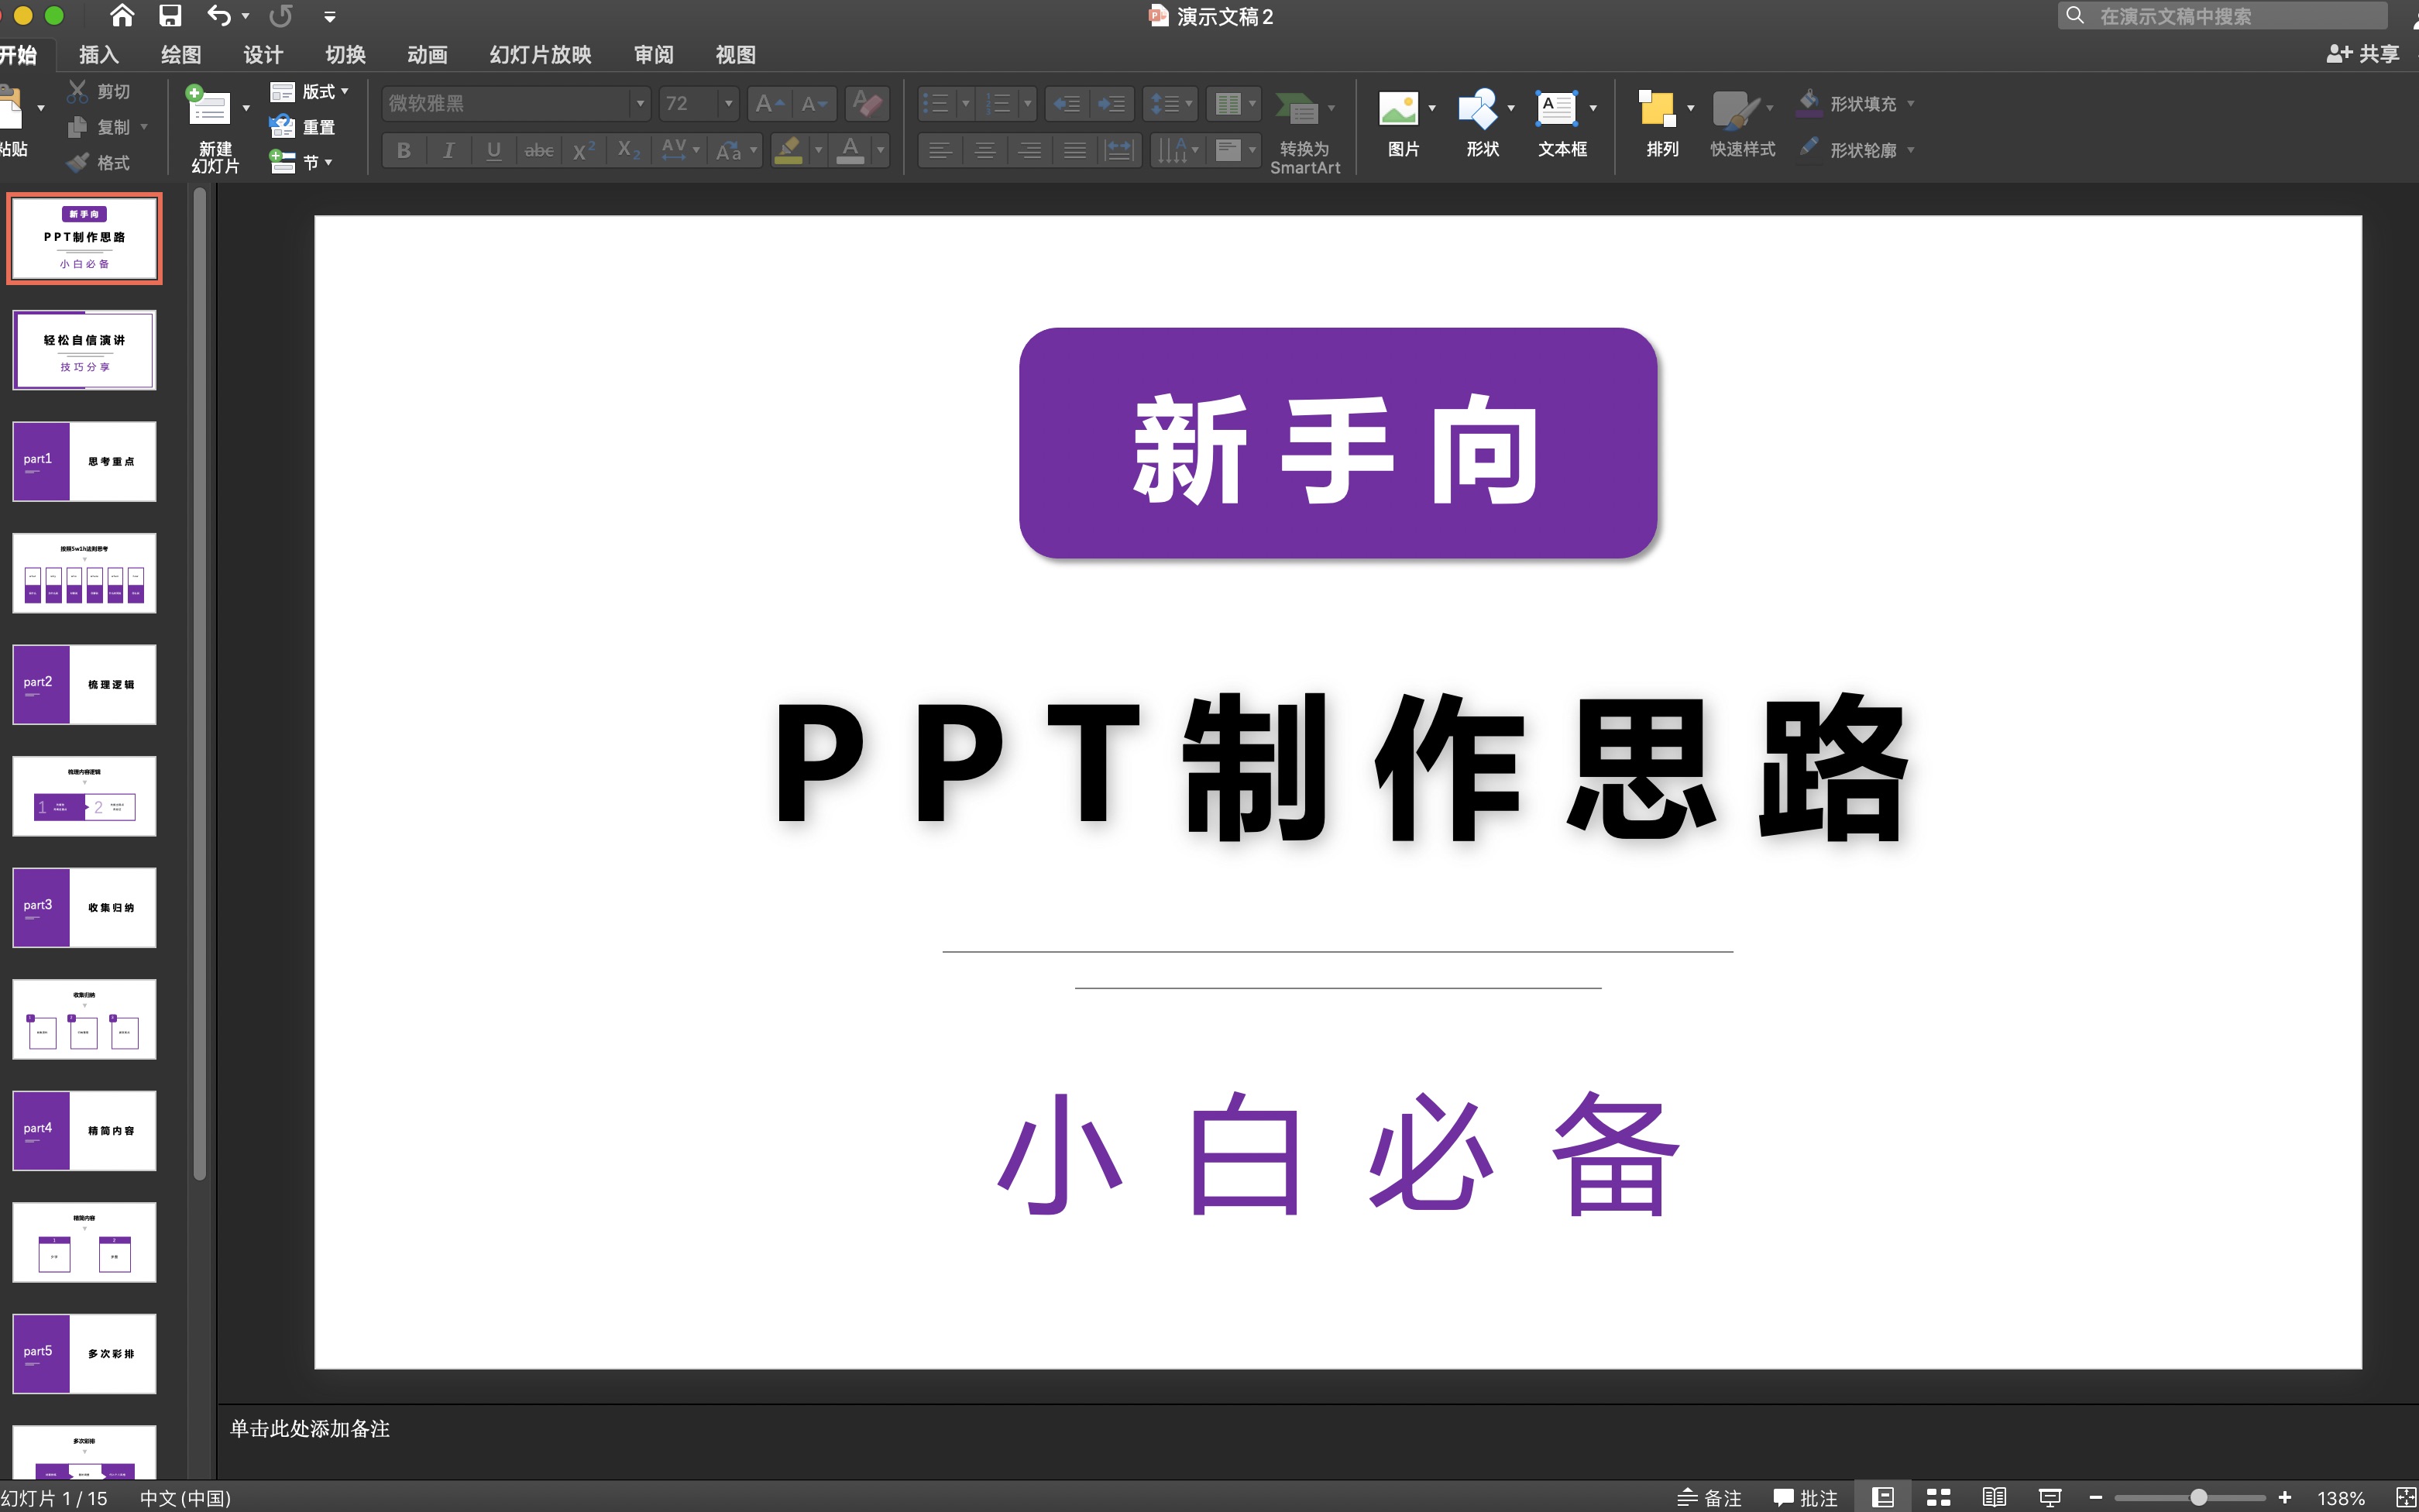The height and width of the screenshot is (1512, 2419).
Task: Insert a picture with 图片 icon
Action: tap(1398, 108)
